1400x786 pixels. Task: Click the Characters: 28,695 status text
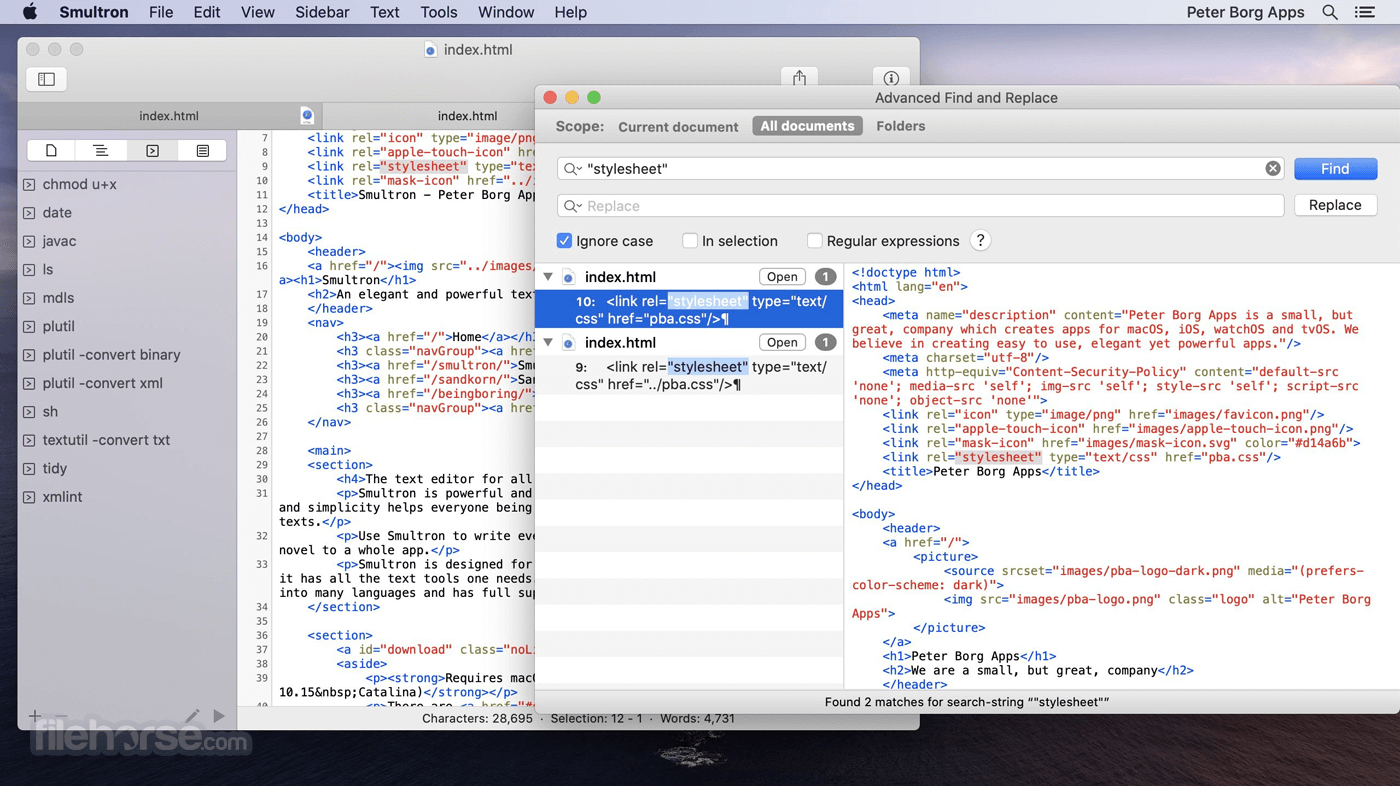click(x=477, y=718)
